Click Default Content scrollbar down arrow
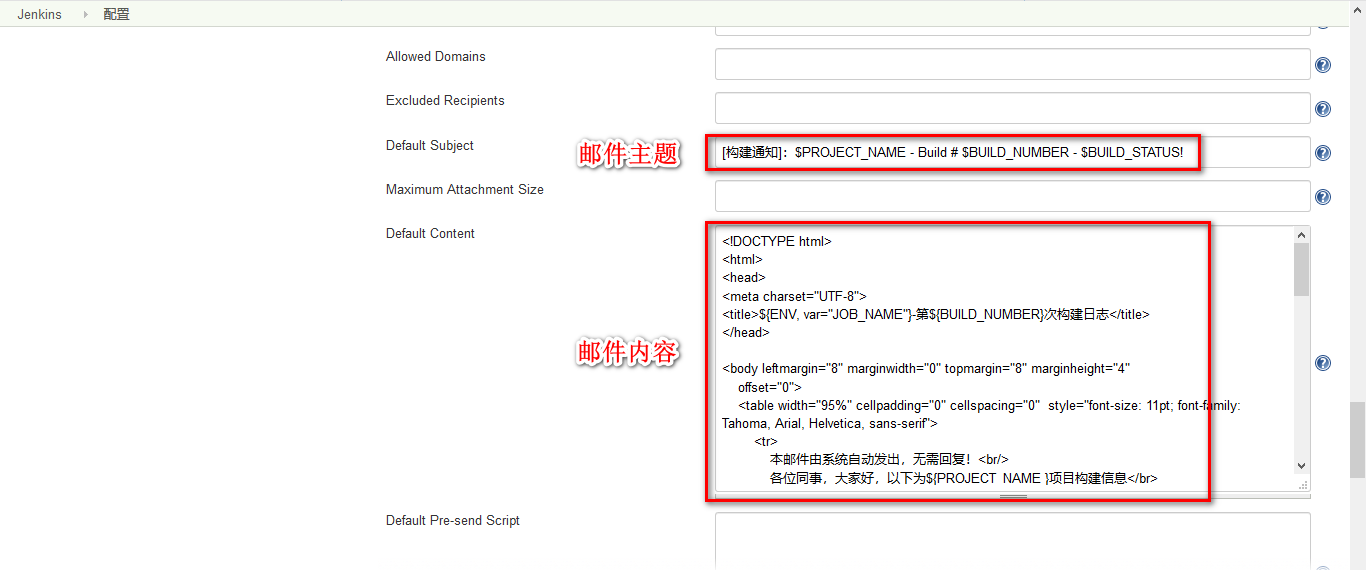The height and width of the screenshot is (570, 1366). point(1301,465)
